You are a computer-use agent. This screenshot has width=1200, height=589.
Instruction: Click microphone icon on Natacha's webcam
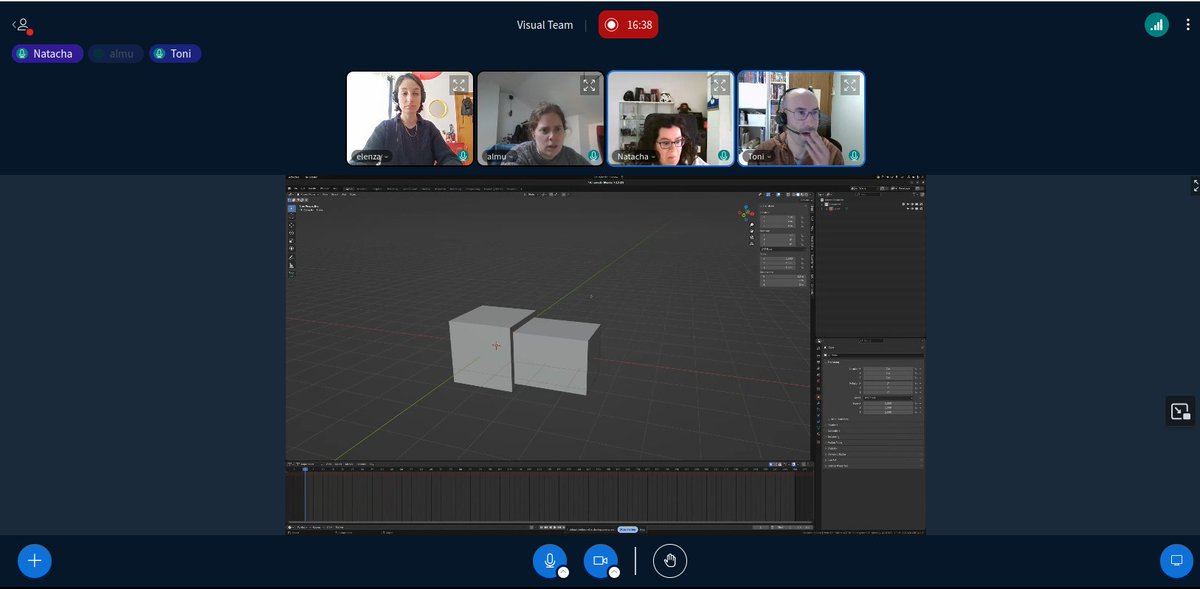pos(724,157)
